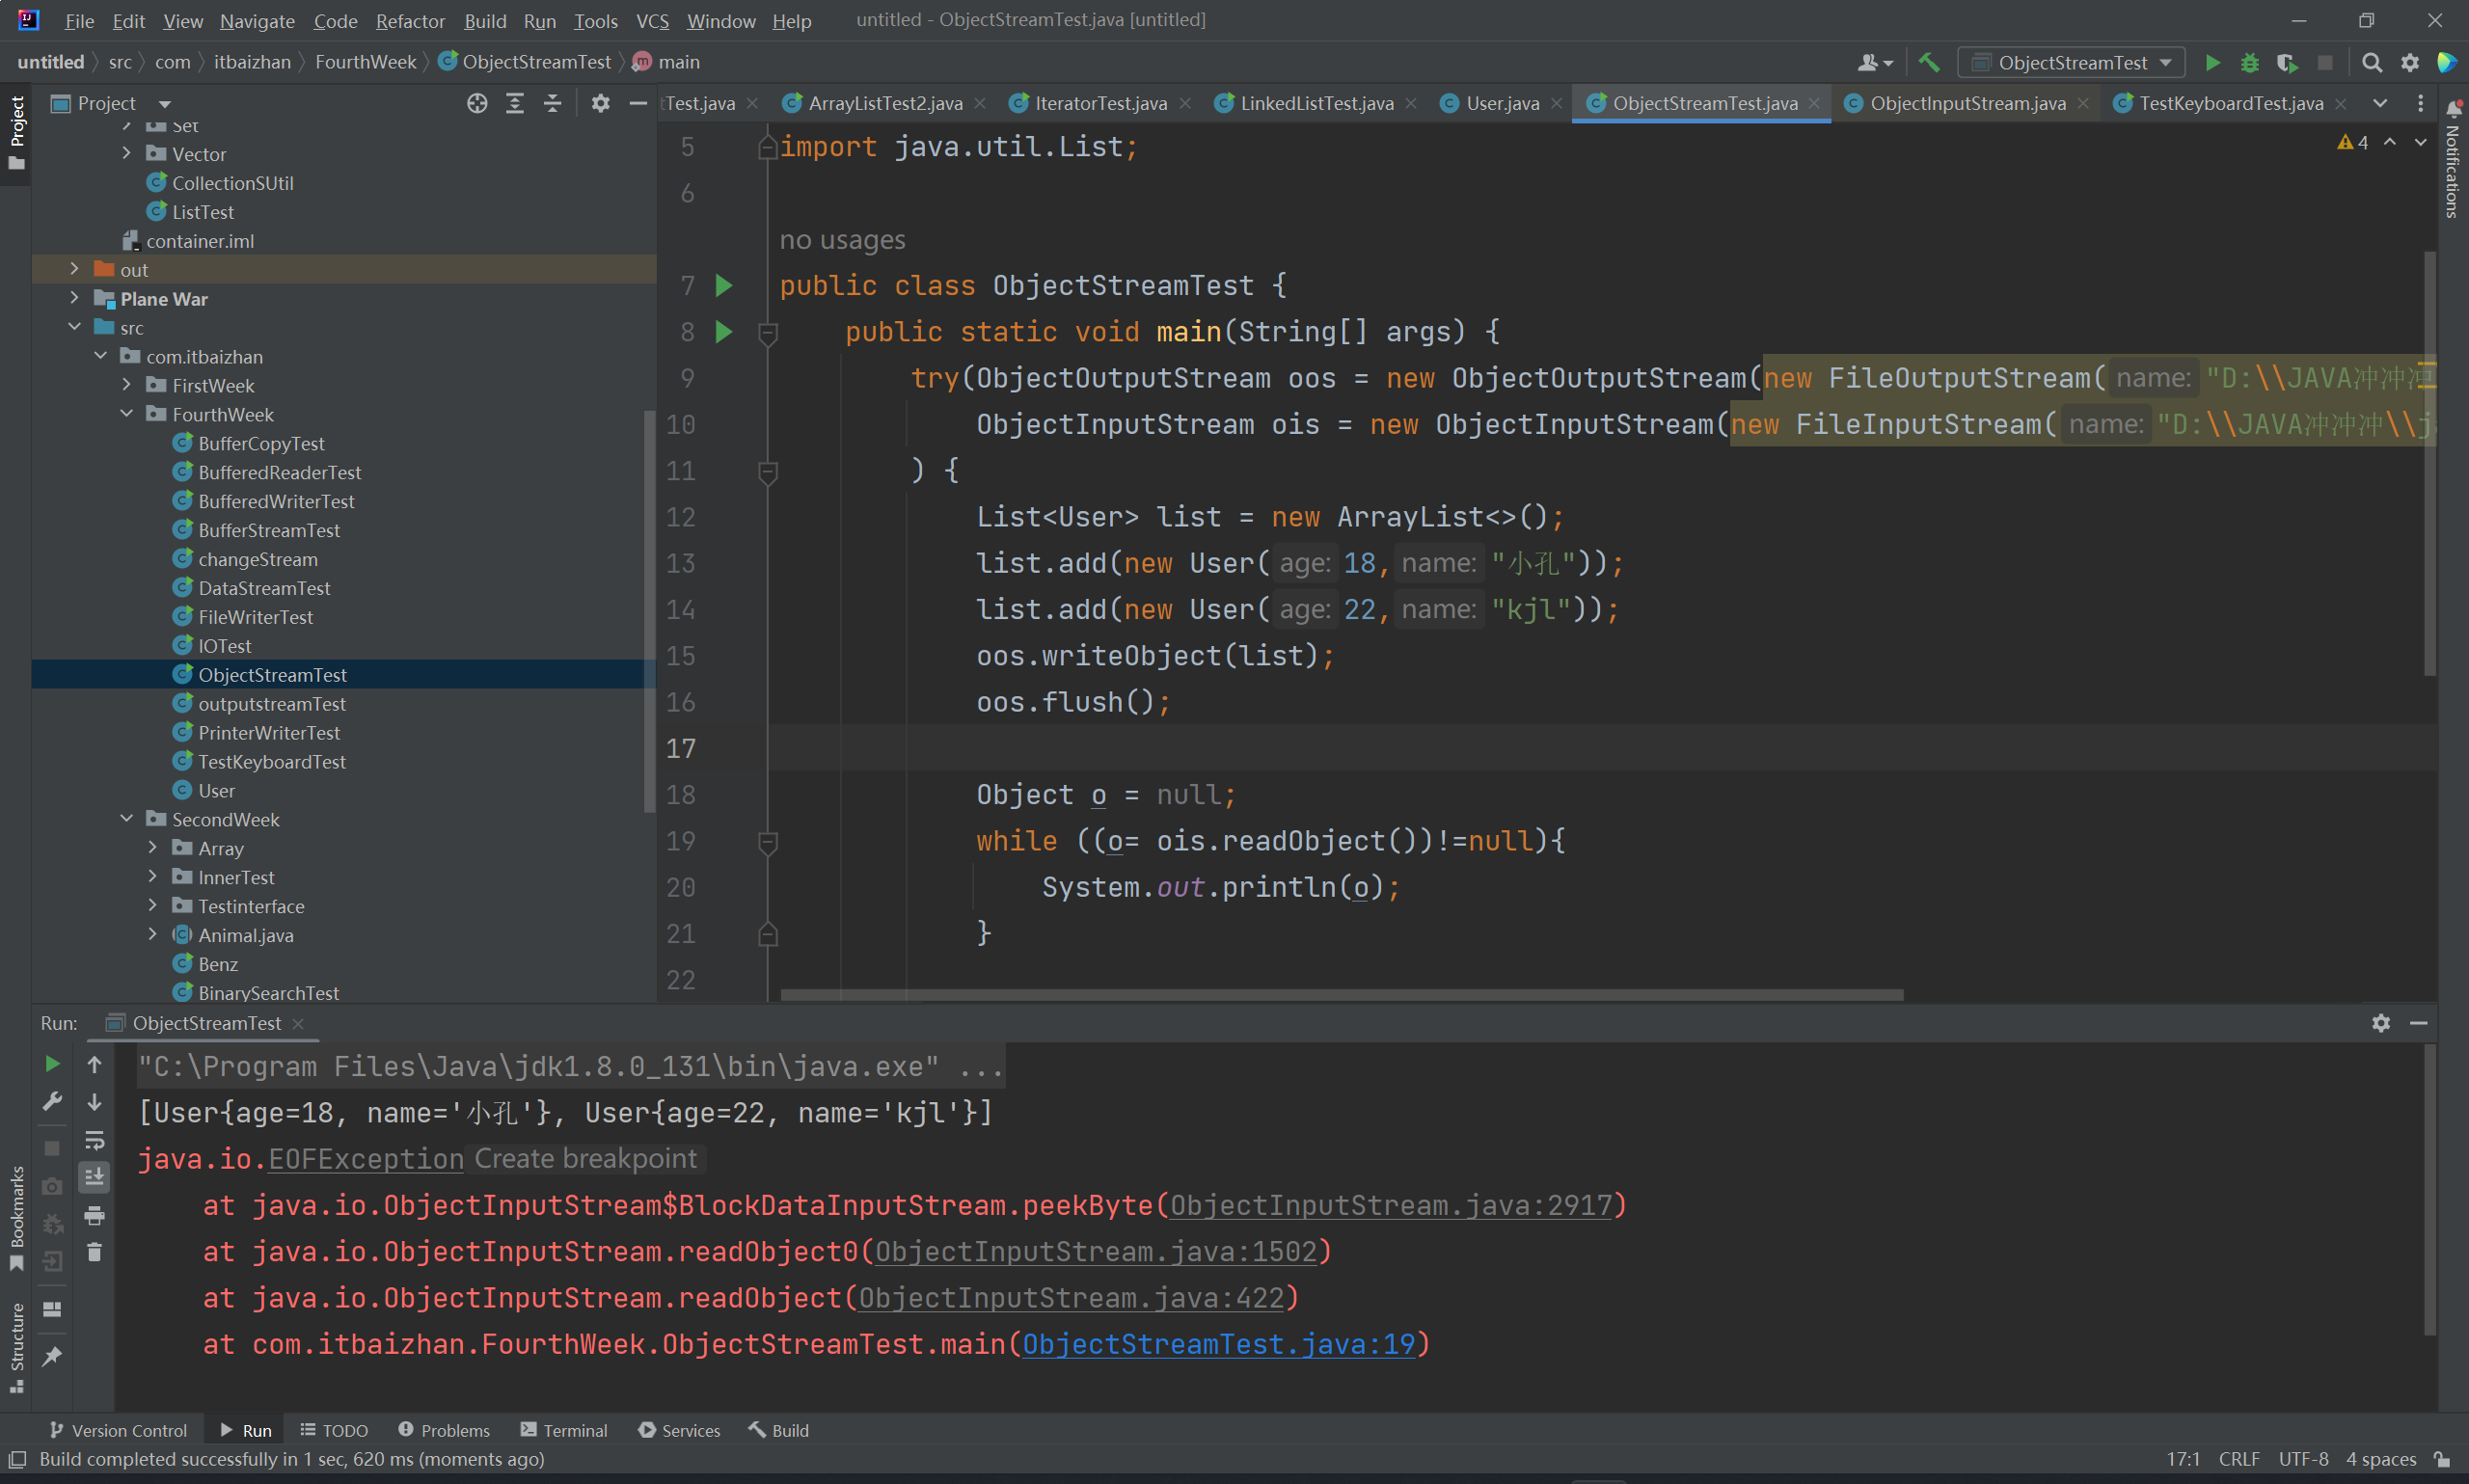Start debugging with the bug icon
The image size is (2469, 1484).
[x=2250, y=63]
